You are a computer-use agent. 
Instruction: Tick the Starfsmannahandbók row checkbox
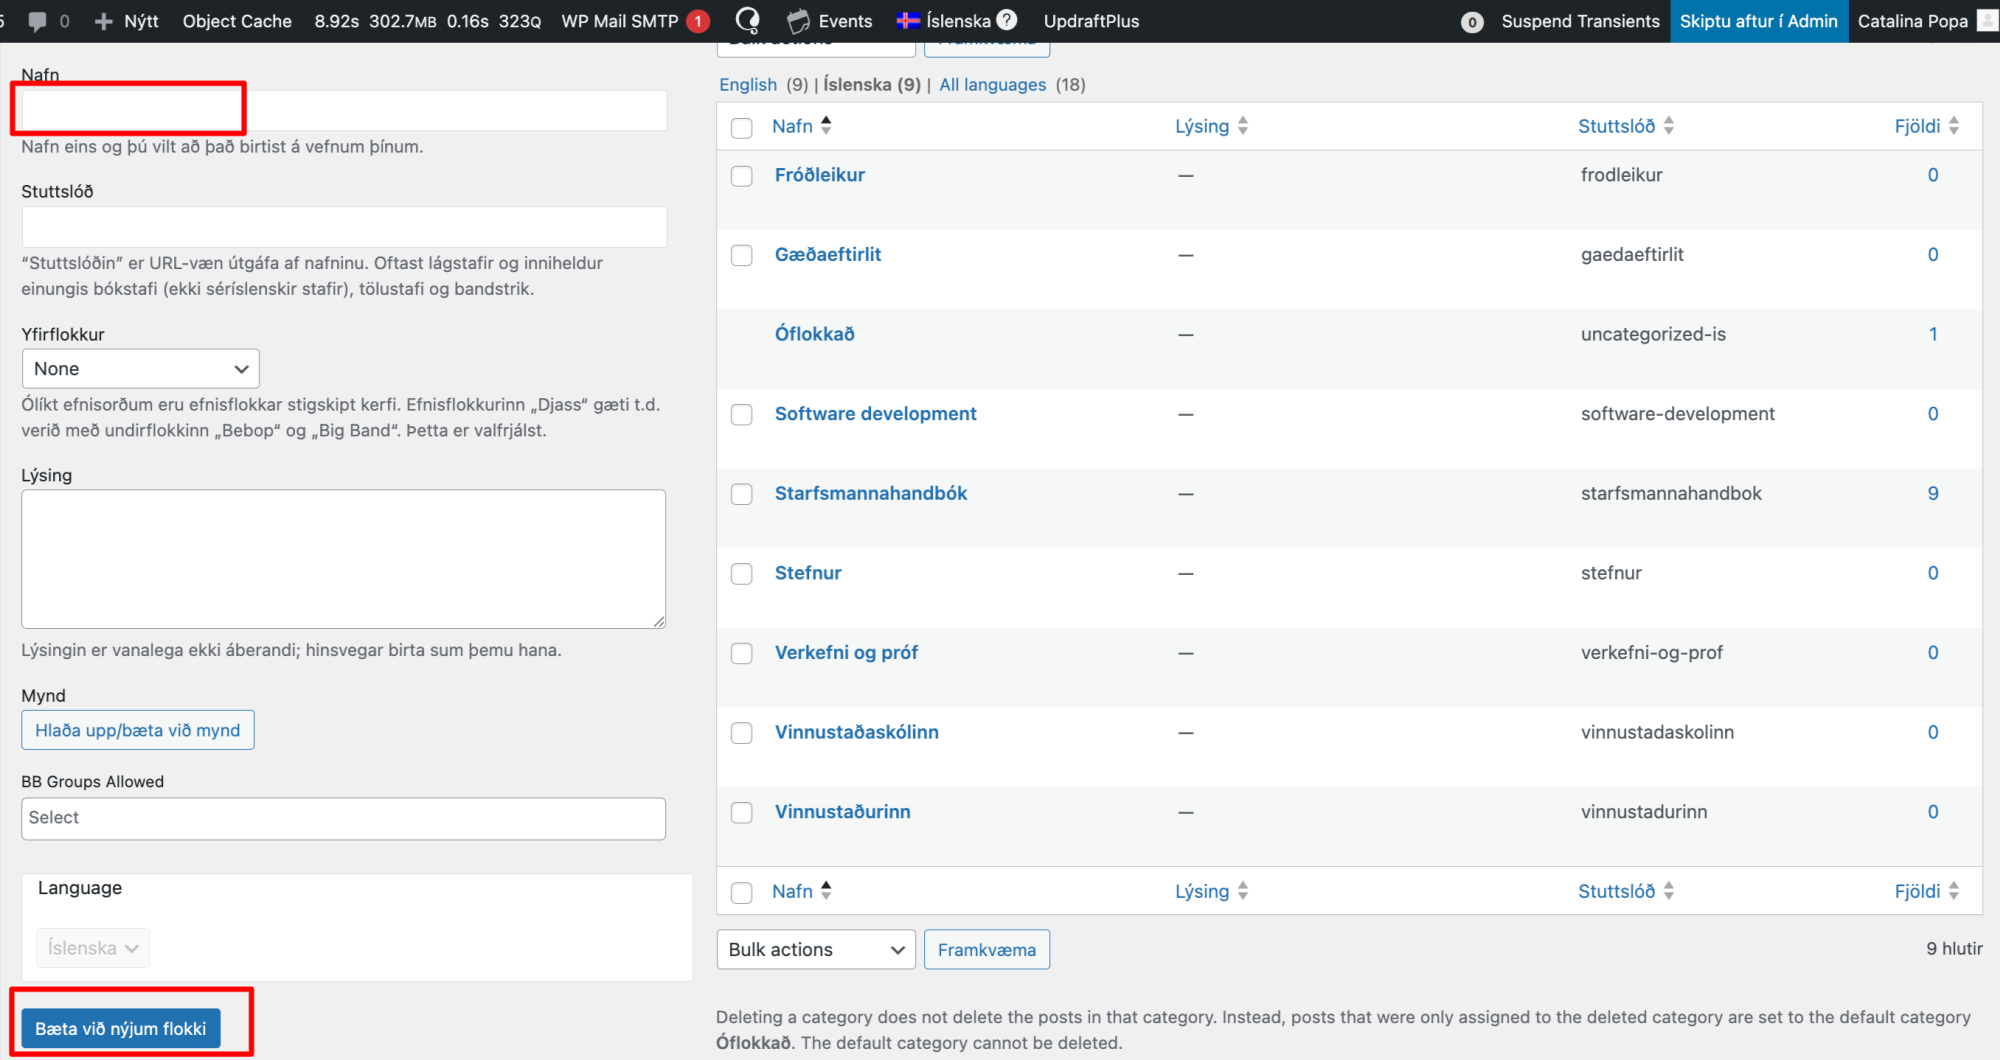[x=741, y=494]
